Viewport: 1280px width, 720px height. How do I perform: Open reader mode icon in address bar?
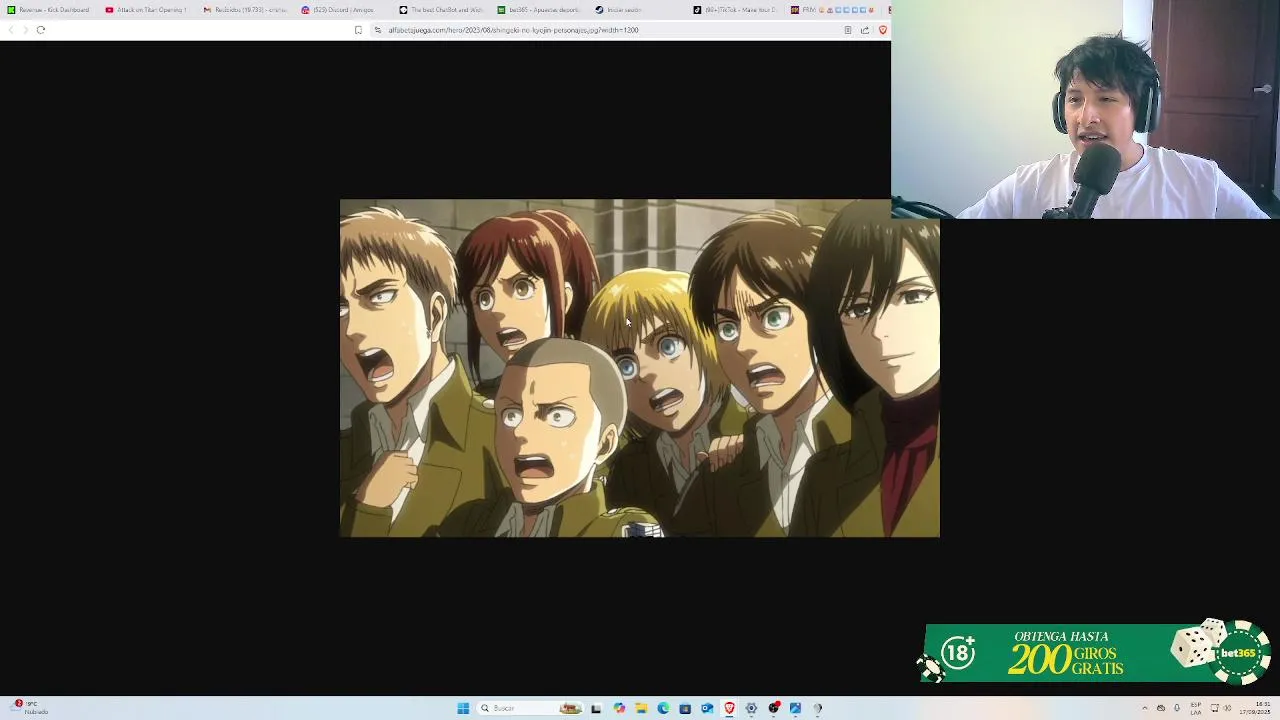click(848, 30)
